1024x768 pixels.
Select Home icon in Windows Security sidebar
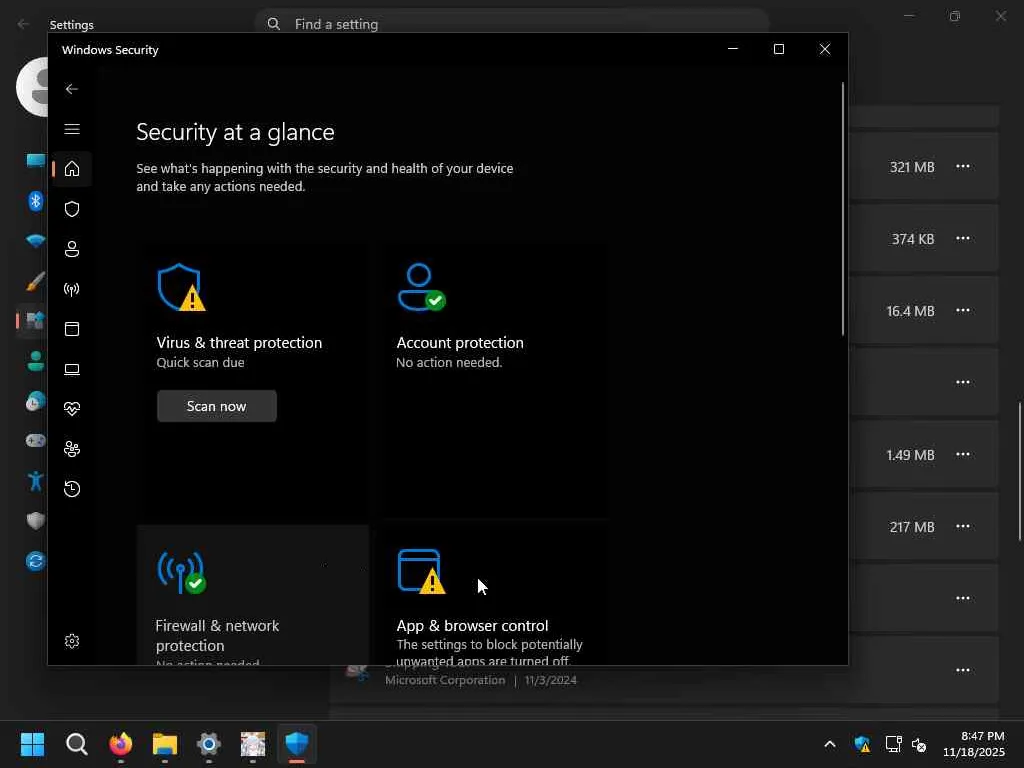(72, 169)
